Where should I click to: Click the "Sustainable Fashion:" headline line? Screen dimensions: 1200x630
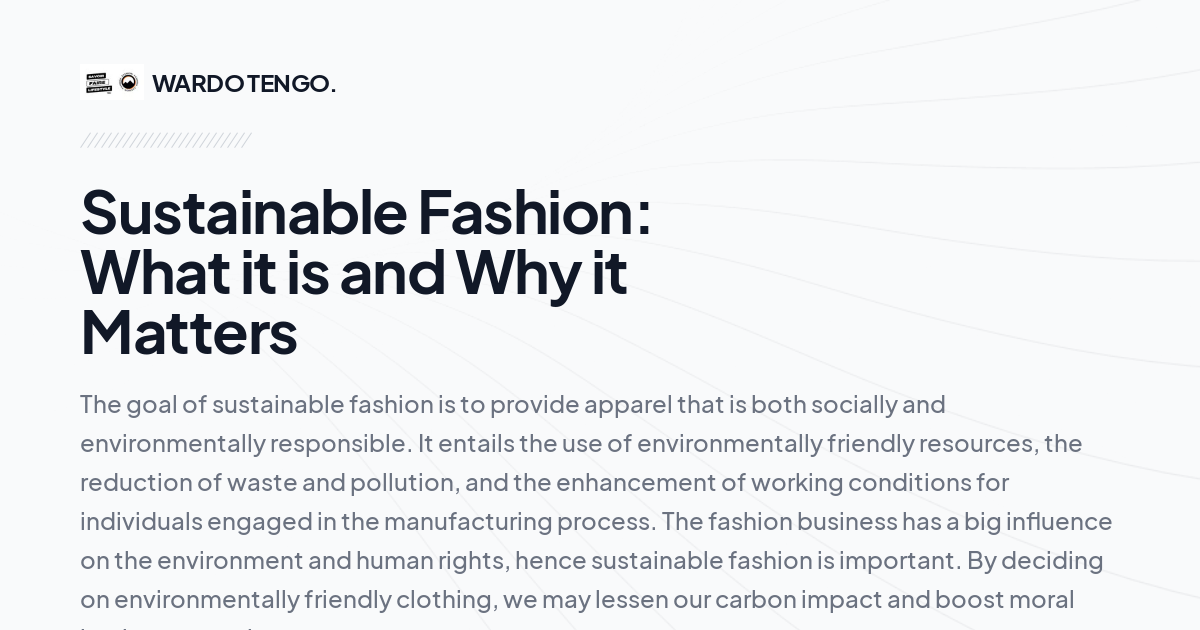tap(365, 212)
